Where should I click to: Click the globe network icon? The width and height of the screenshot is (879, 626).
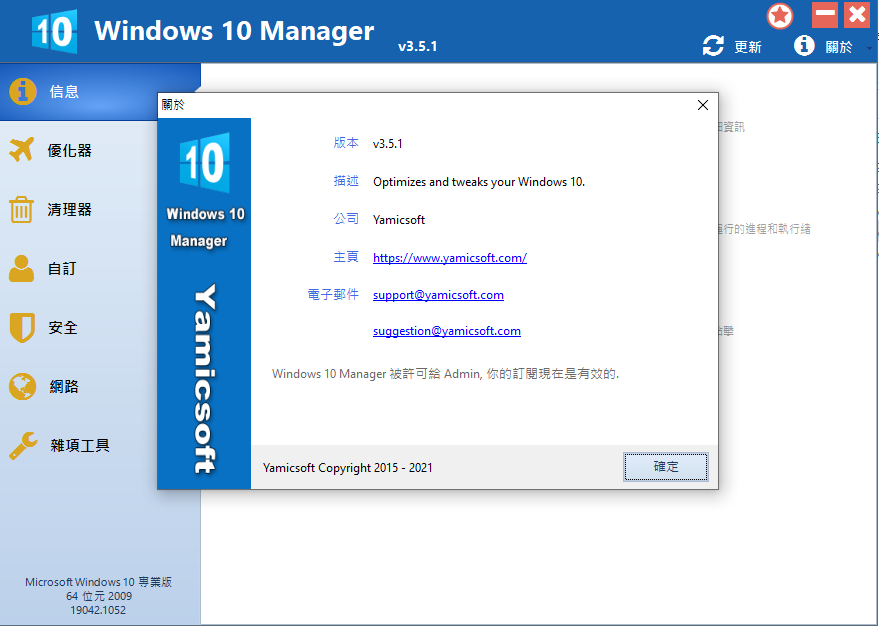pos(22,386)
